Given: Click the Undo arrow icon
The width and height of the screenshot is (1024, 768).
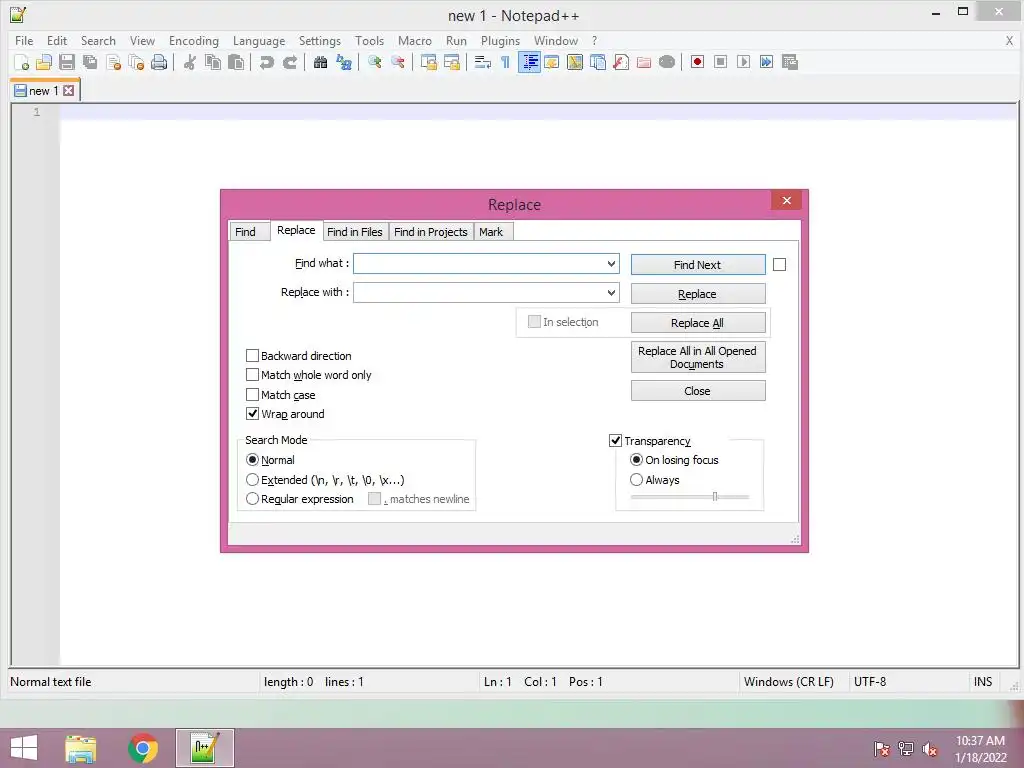Looking at the screenshot, I should pyautogui.click(x=266, y=62).
